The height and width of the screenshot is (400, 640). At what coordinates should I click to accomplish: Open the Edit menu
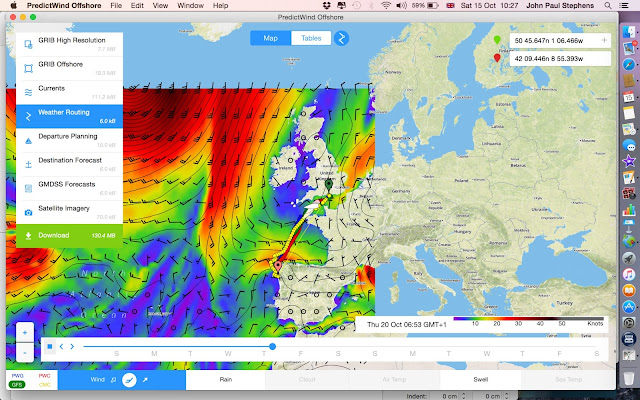(137, 6)
